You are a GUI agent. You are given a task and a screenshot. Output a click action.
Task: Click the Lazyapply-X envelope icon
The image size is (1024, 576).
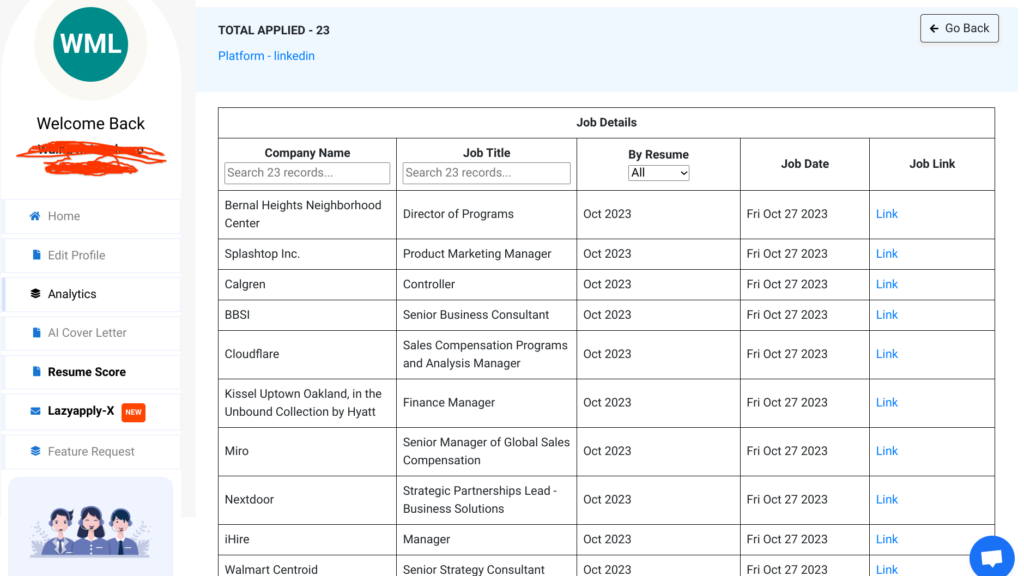[x=35, y=411]
